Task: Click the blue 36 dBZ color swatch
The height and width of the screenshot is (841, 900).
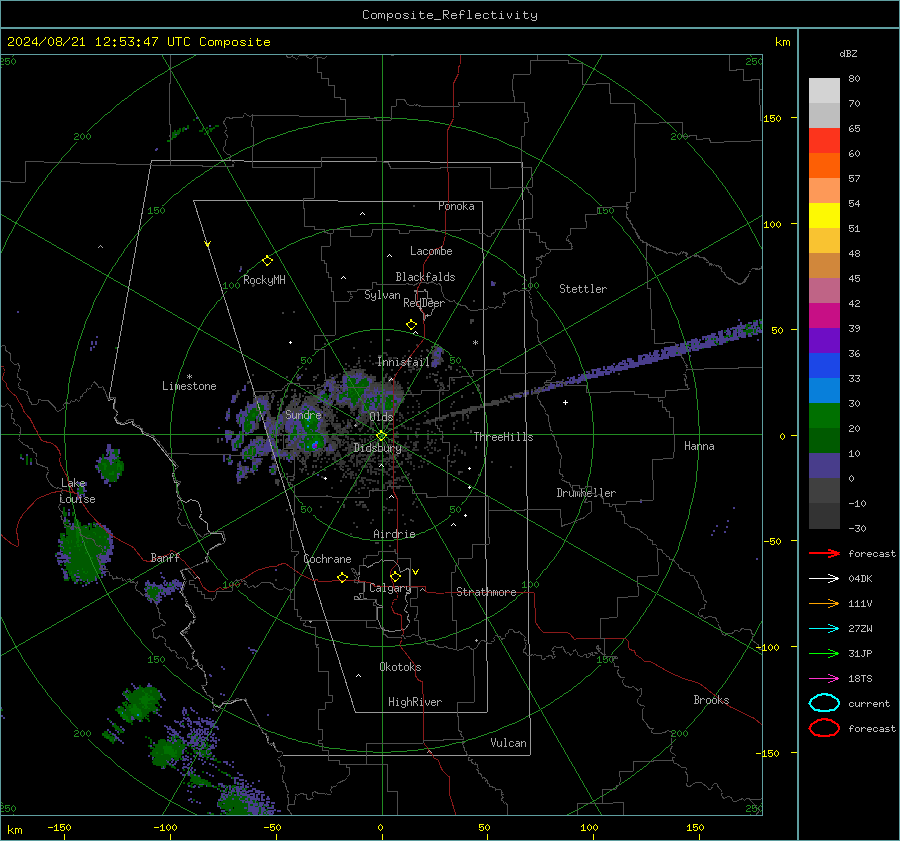Action: (x=824, y=365)
